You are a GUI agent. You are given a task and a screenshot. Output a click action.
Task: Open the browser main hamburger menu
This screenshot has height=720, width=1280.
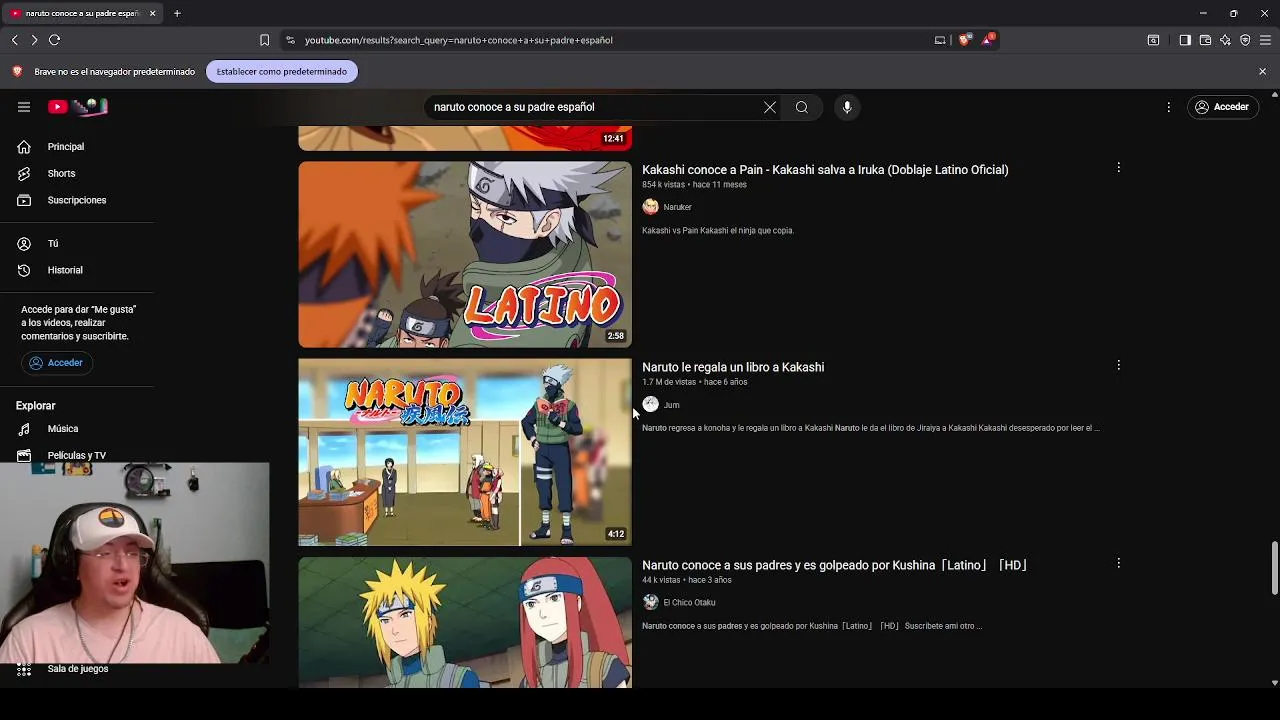[x=1265, y=40]
